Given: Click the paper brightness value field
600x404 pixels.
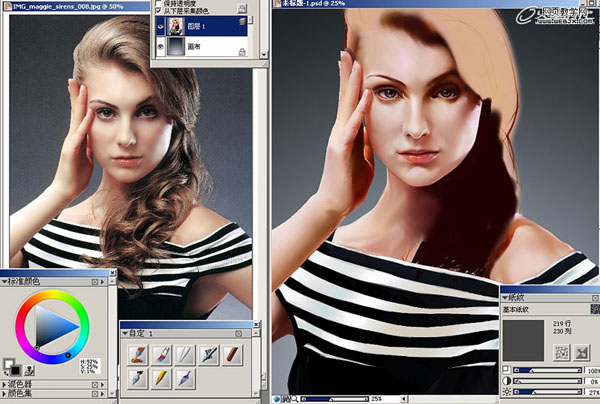Looking at the screenshot, I should point(592,392).
